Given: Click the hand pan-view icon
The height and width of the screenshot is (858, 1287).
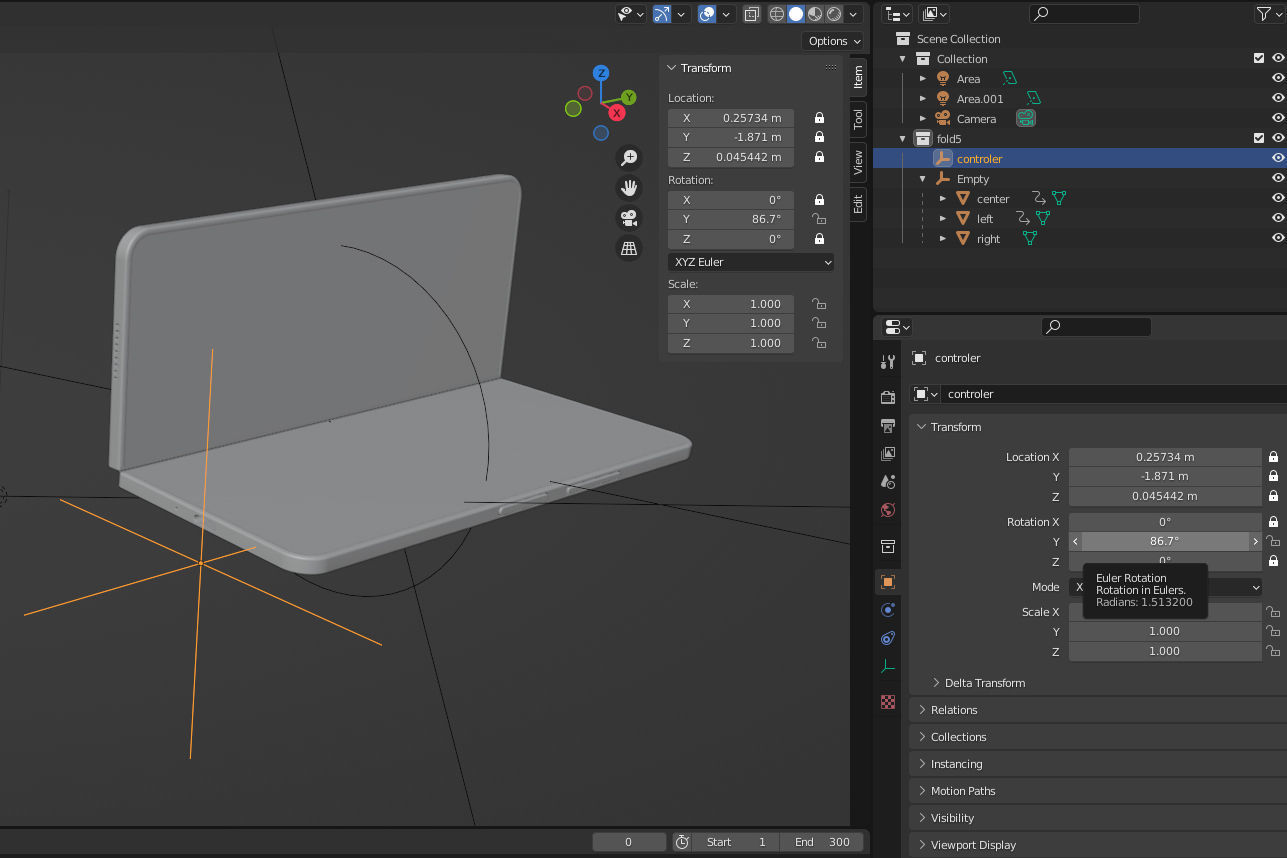Looking at the screenshot, I should [x=629, y=187].
